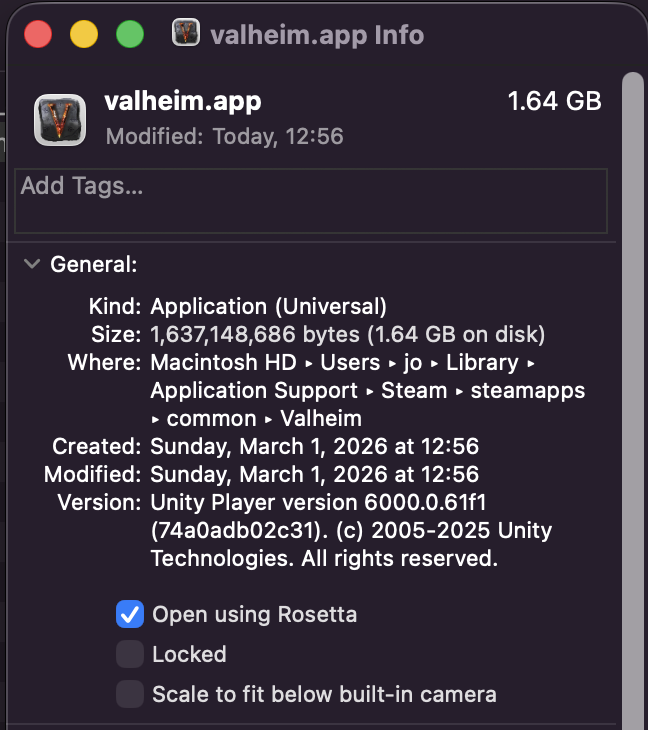Screen dimensions: 648x730
Task: Click the Size bytes value text
Action: [348, 334]
